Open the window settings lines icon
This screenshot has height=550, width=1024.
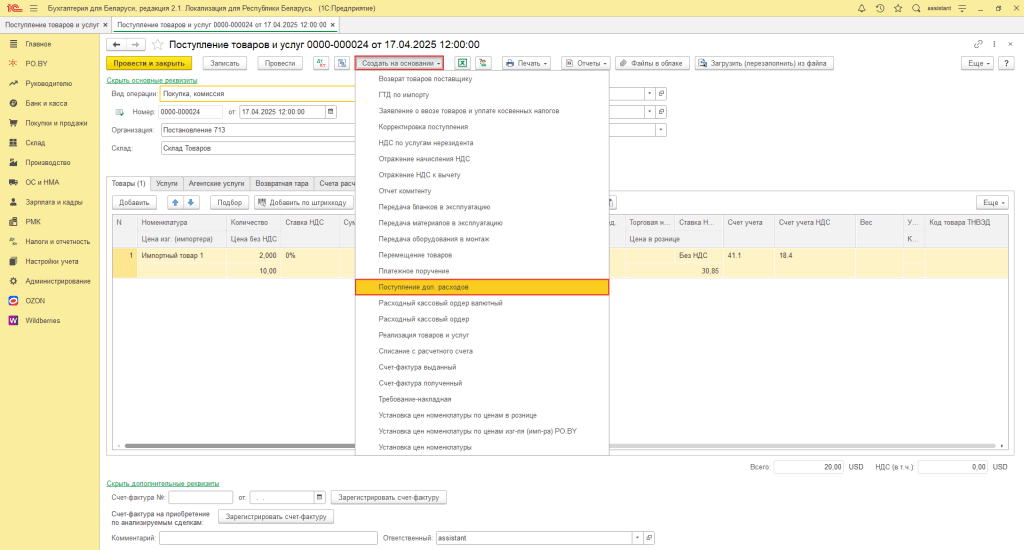click(x=962, y=8)
